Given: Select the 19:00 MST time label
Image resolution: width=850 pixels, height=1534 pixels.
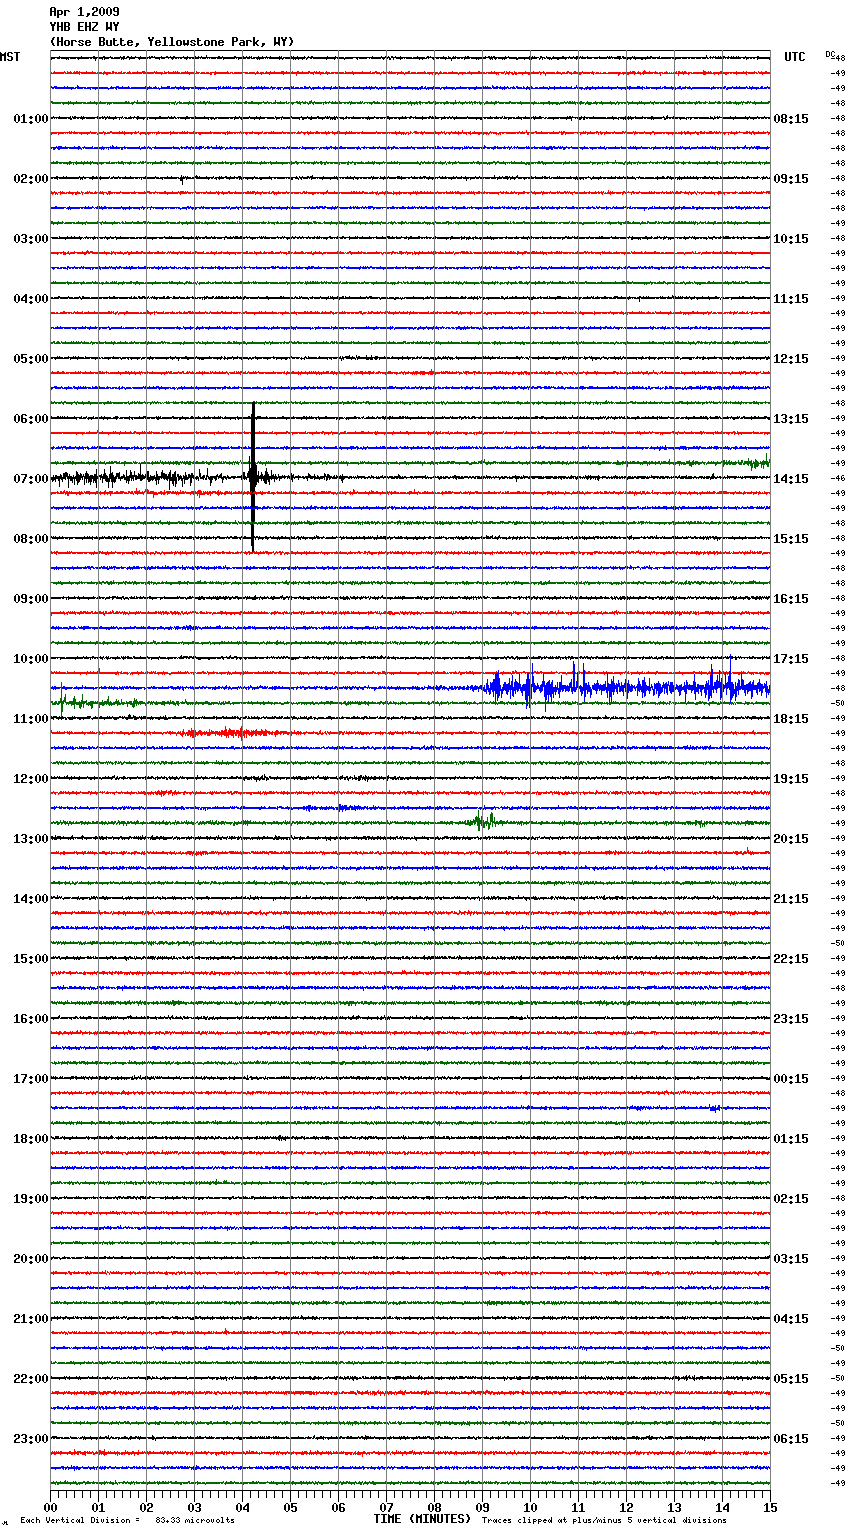Looking at the screenshot, I should pyautogui.click(x=31, y=1199).
